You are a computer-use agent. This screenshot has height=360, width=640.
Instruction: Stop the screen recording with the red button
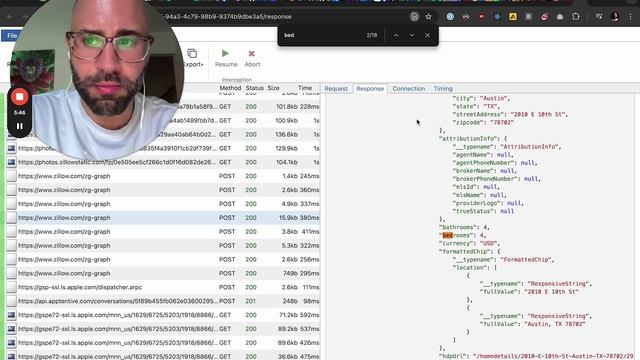click(x=19, y=97)
